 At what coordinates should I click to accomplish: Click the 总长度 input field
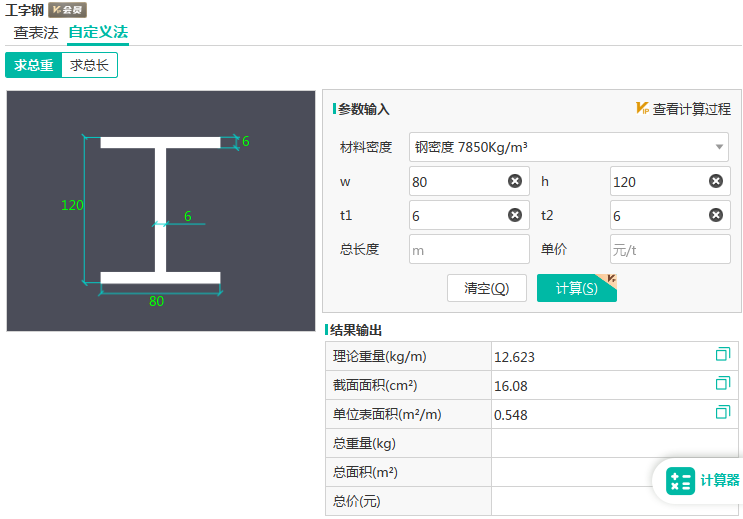pyautogui.click(x=469, y=249)
